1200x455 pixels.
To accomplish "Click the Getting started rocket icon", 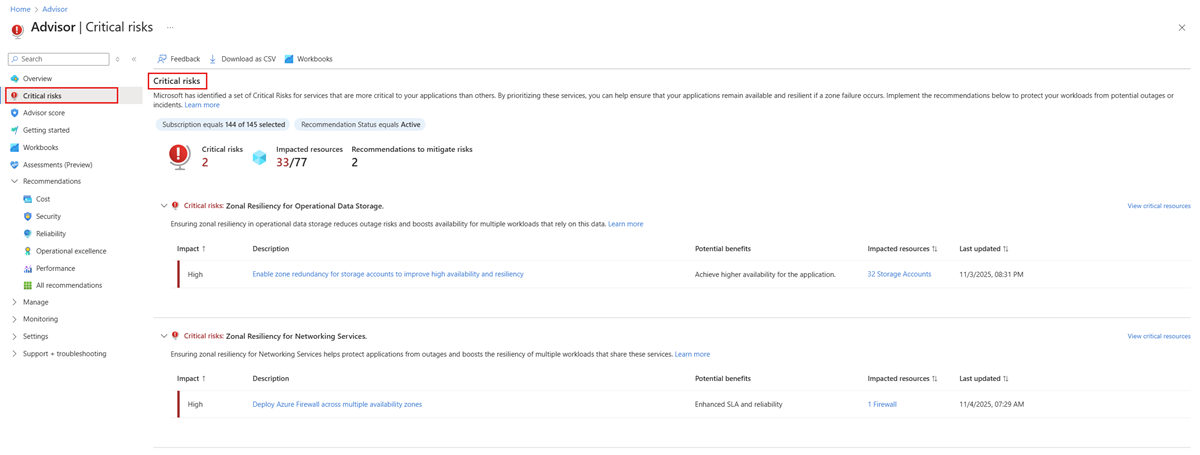I will 14,130.
